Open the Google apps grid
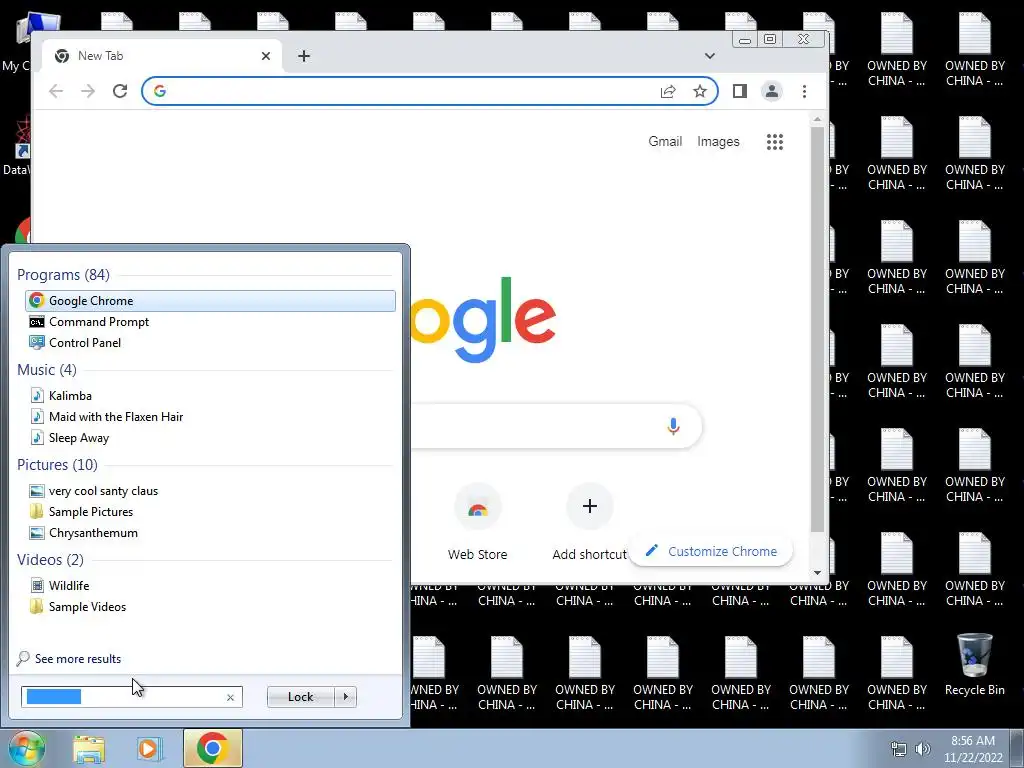Screen dimensions: 1024x768 [775, 142]
